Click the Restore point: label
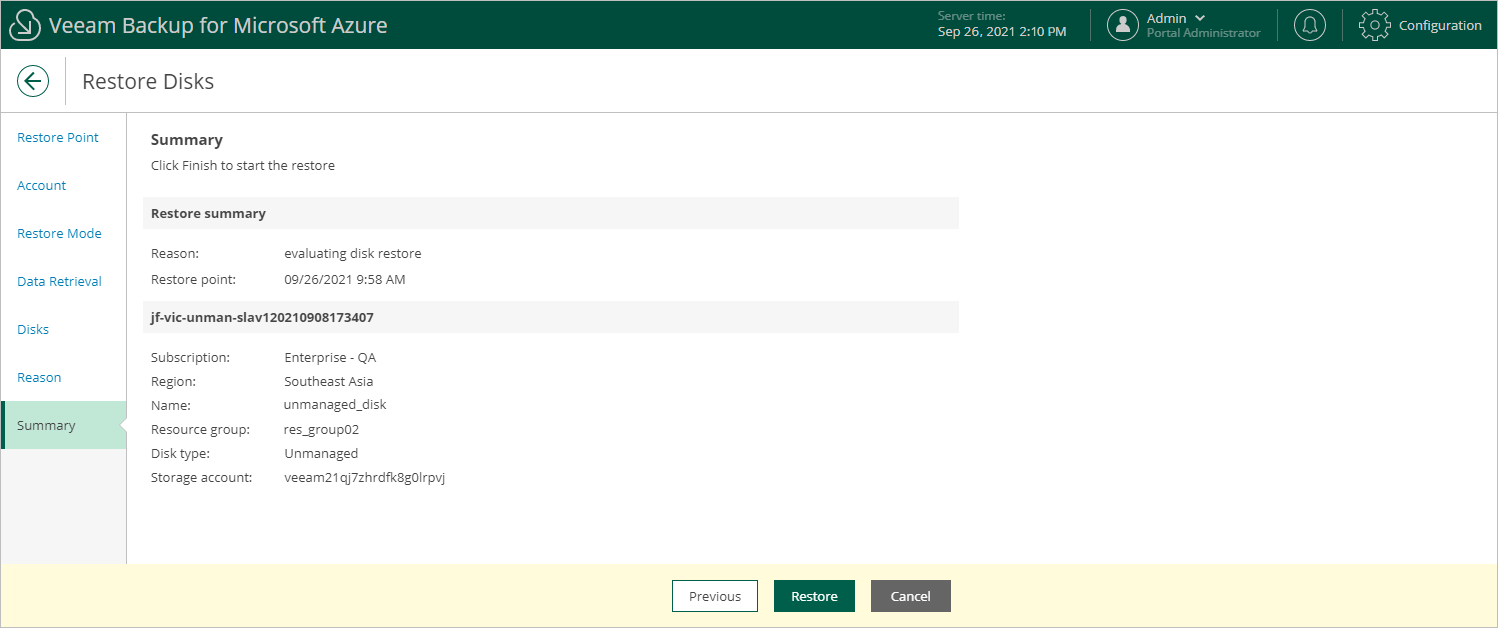This screenshot has width=1498, height=628. click(x=194, y=279)
